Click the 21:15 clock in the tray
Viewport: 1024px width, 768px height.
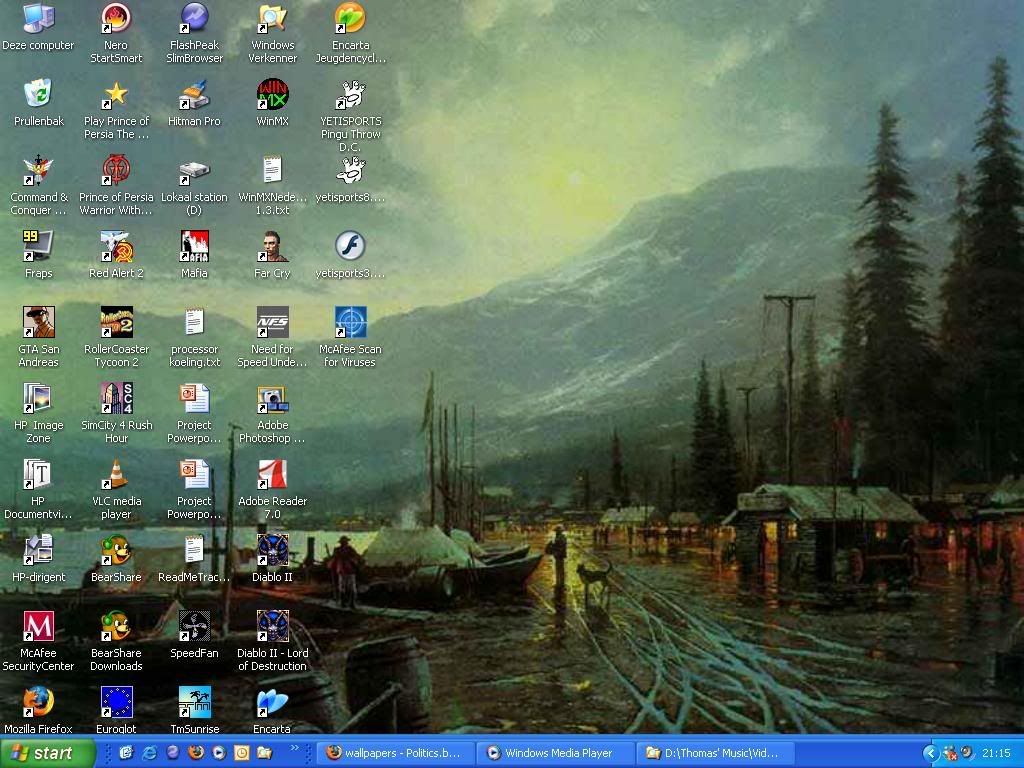coord(996,754)
